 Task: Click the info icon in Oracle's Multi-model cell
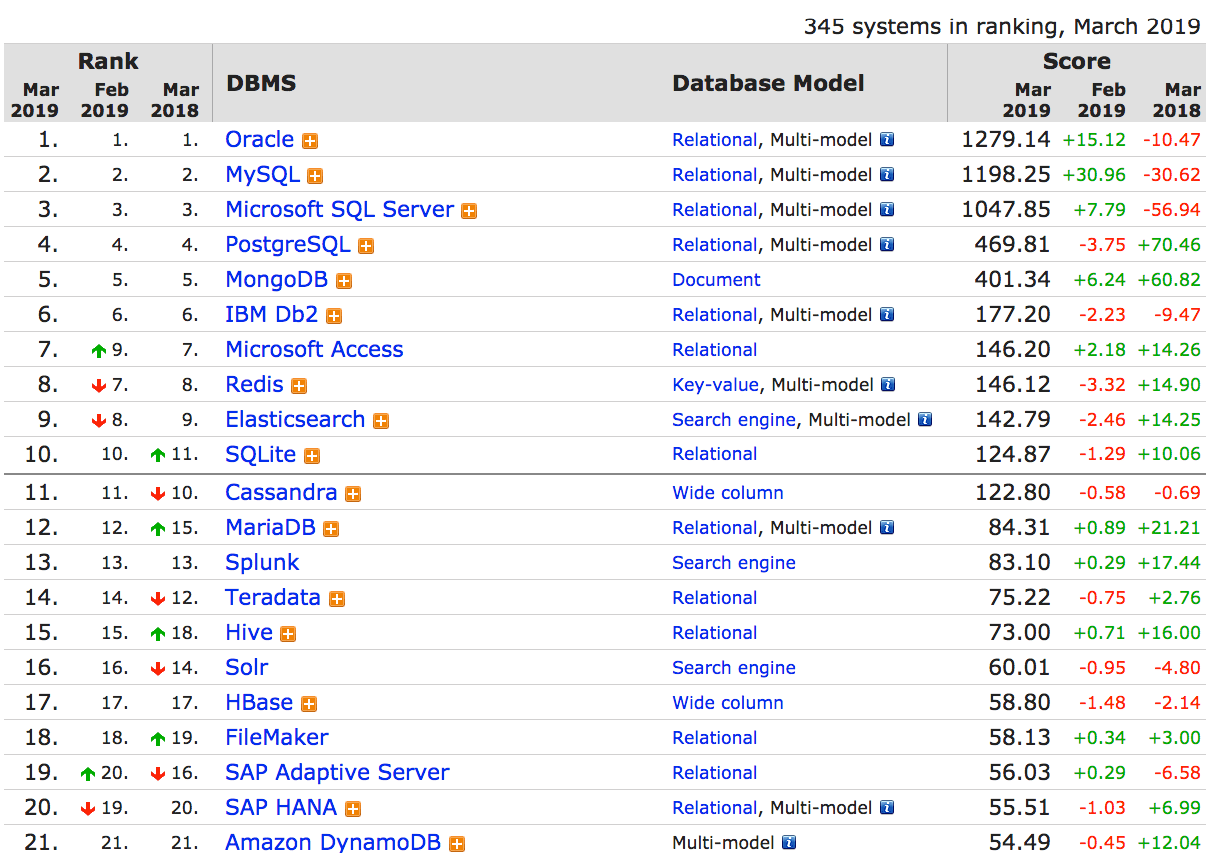(887, 140)
